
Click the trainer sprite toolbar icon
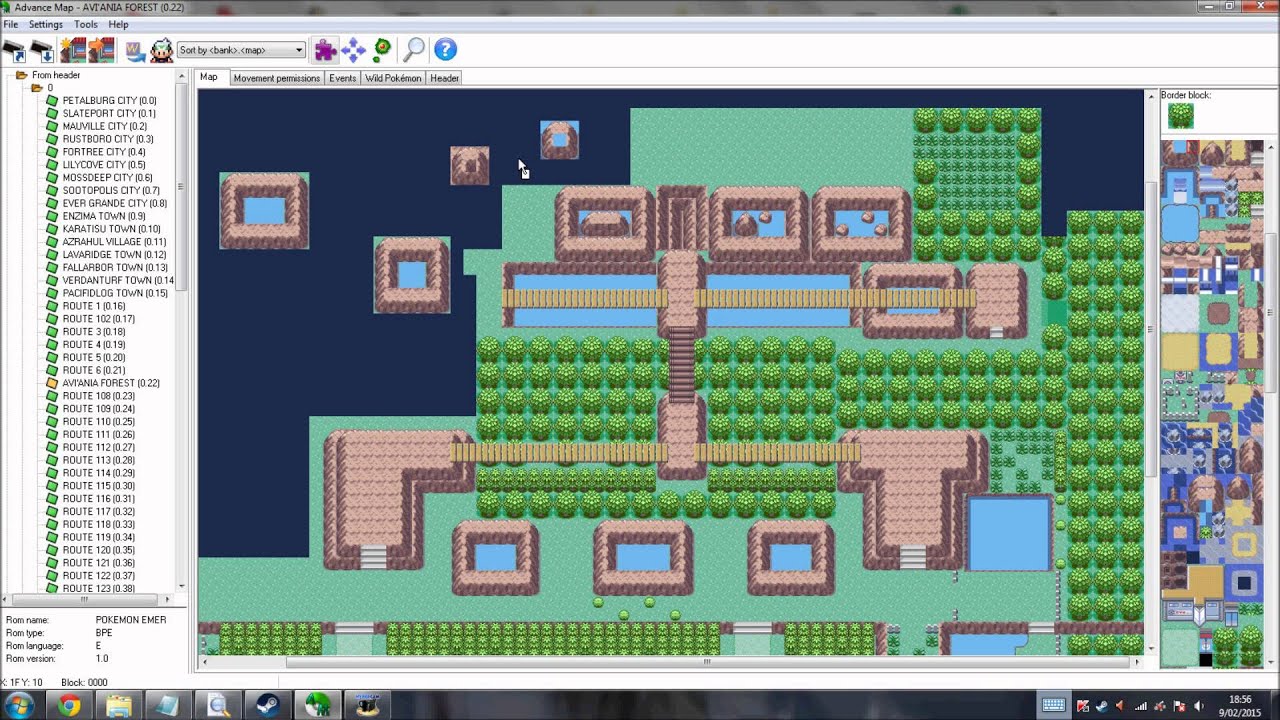pos(161,49)
